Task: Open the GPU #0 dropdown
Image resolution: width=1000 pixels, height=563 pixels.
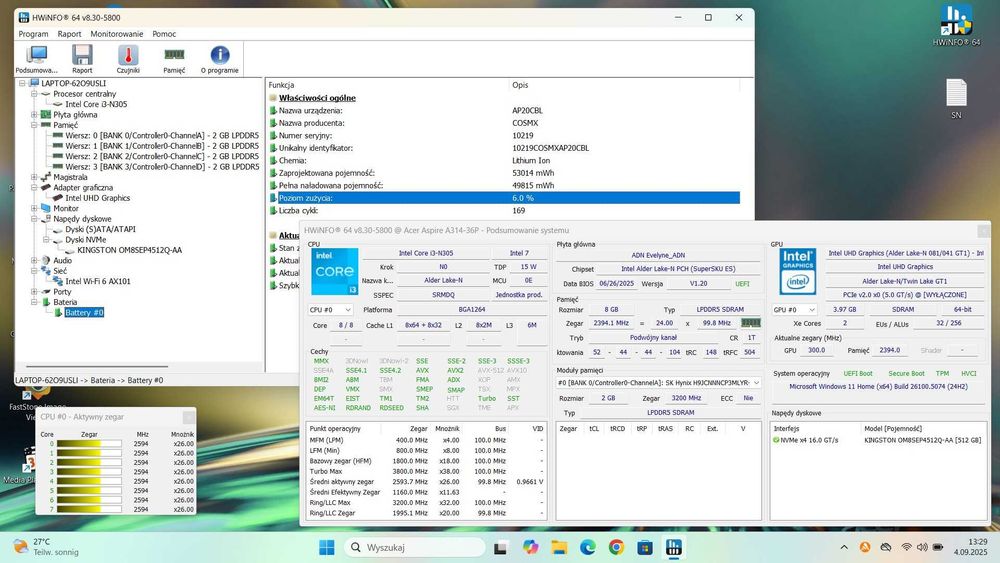Action: point(794,309)
